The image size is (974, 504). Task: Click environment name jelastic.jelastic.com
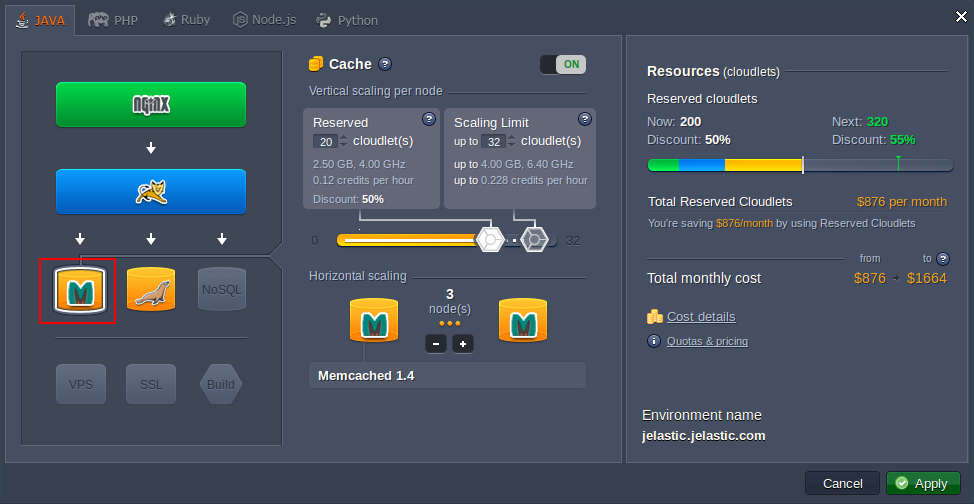click(x=704, y=436)
